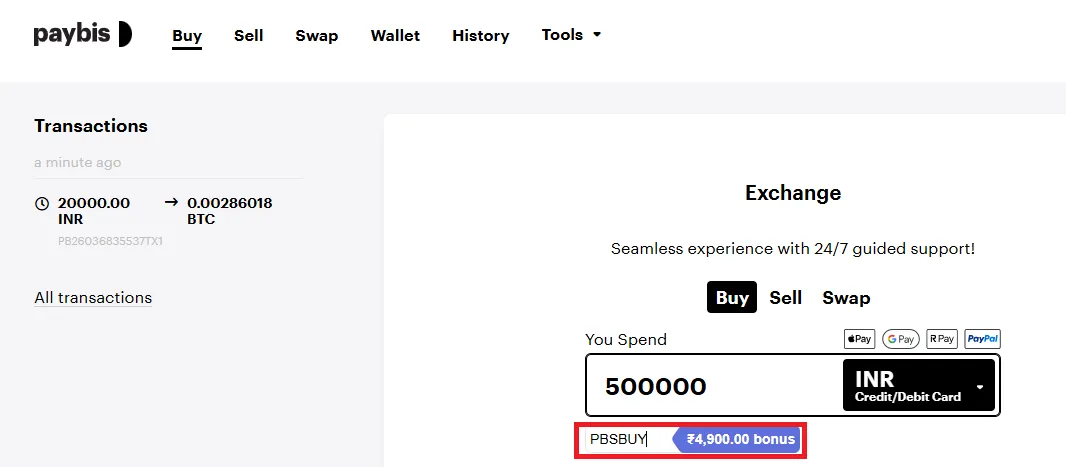
Task: Select the Buy toggle in the Exchange panel
Action: (x=732, y=297)
